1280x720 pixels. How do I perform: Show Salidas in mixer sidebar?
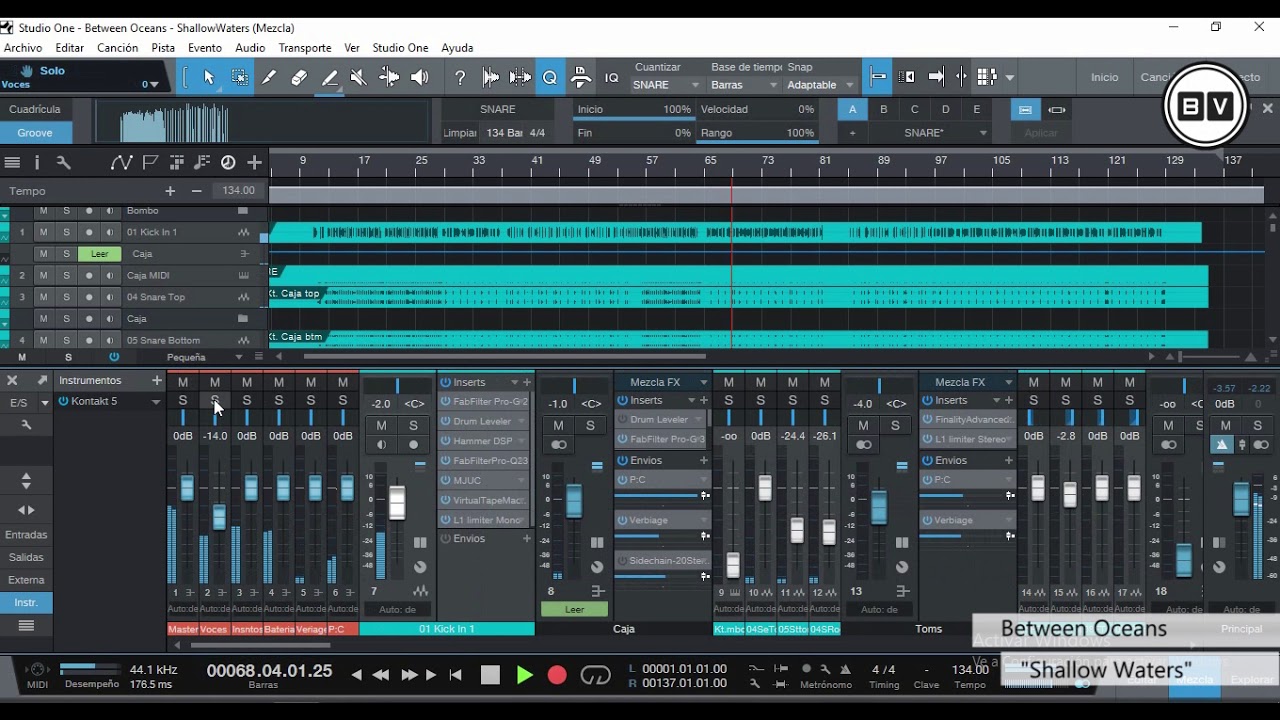(x=26, y=557)
